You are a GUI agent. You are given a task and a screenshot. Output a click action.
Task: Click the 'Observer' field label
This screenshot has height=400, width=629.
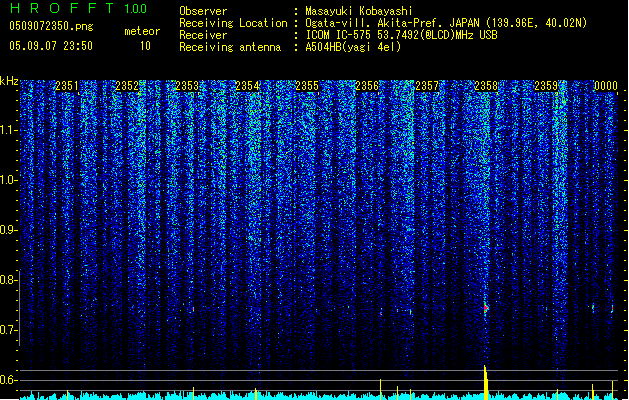coord(203,11)
